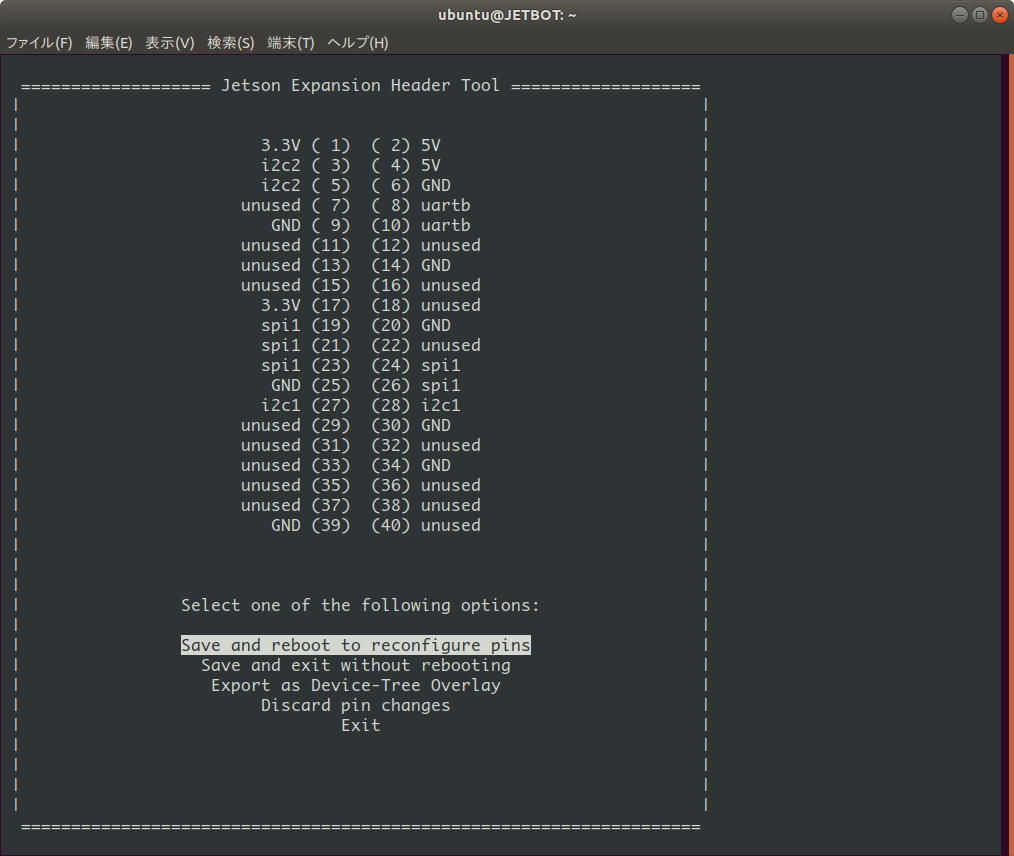1014x856 pixels.
Task: Click pin 12 labeled unused
Action: pos(426,246)
